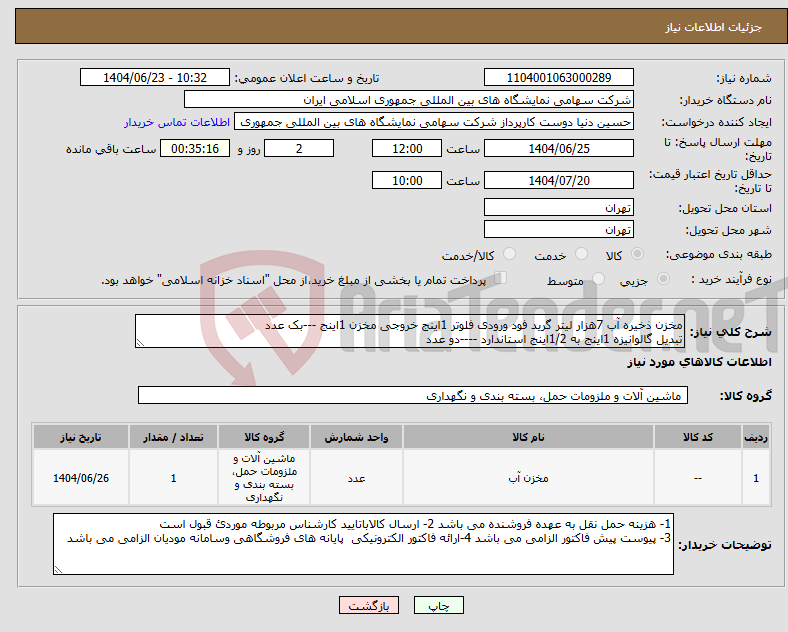Screen dimensions: 788x632
Task: Click the شماره نیاز label
Action: (x=744, y=78)
